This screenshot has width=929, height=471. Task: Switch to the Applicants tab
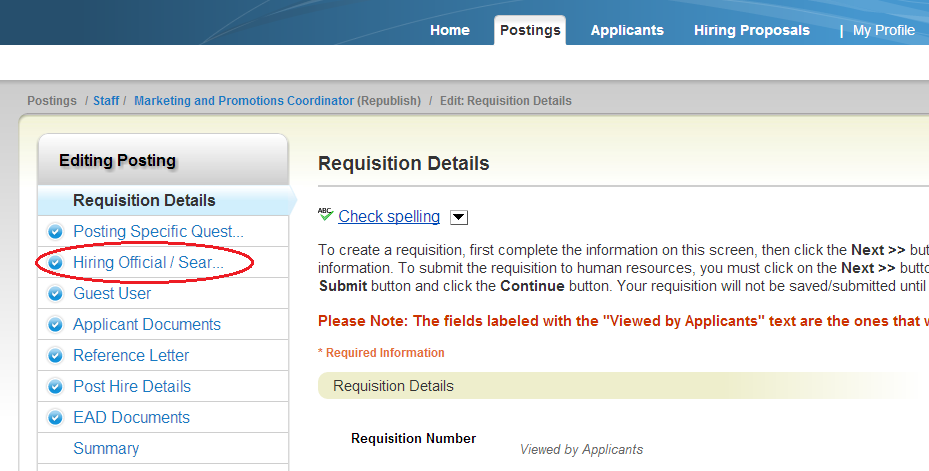pyautogui.click(x=627, y=30)
